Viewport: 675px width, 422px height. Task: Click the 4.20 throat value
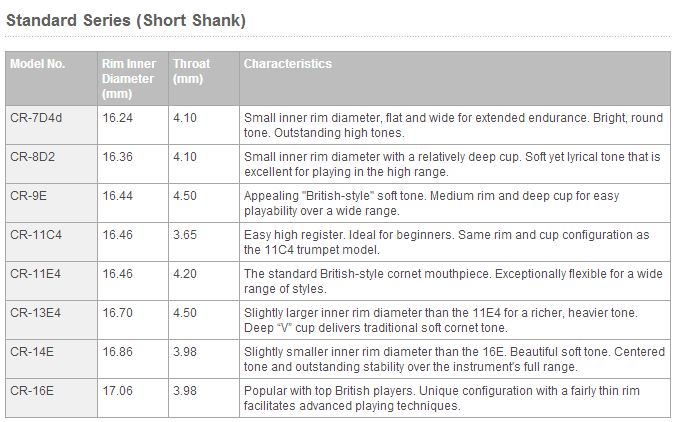(185, 274)
